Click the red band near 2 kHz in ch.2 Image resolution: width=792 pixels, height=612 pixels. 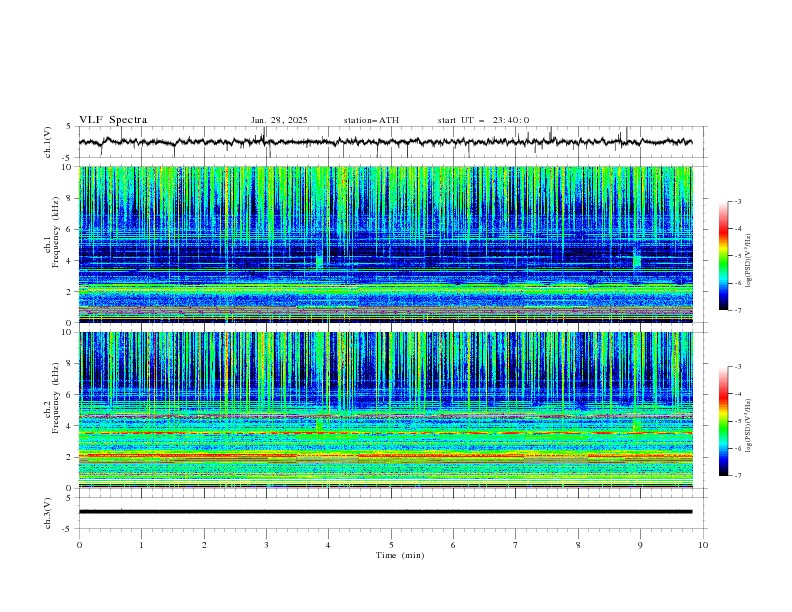click(386, 456)
